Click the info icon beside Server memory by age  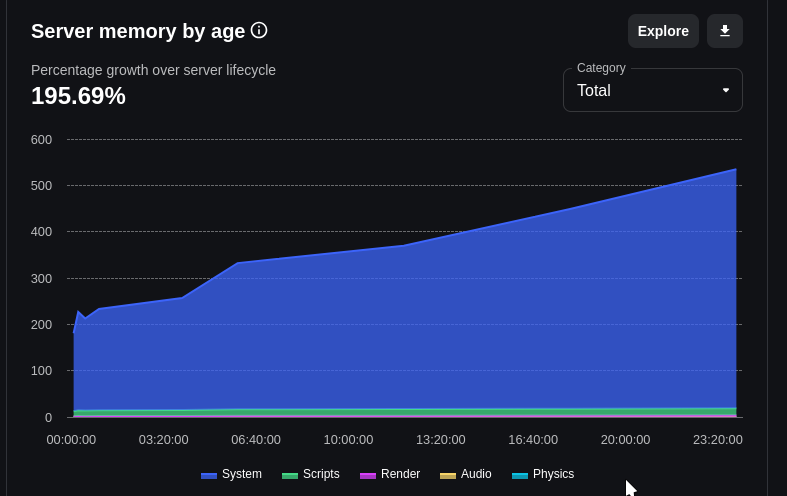click(259, 31)
